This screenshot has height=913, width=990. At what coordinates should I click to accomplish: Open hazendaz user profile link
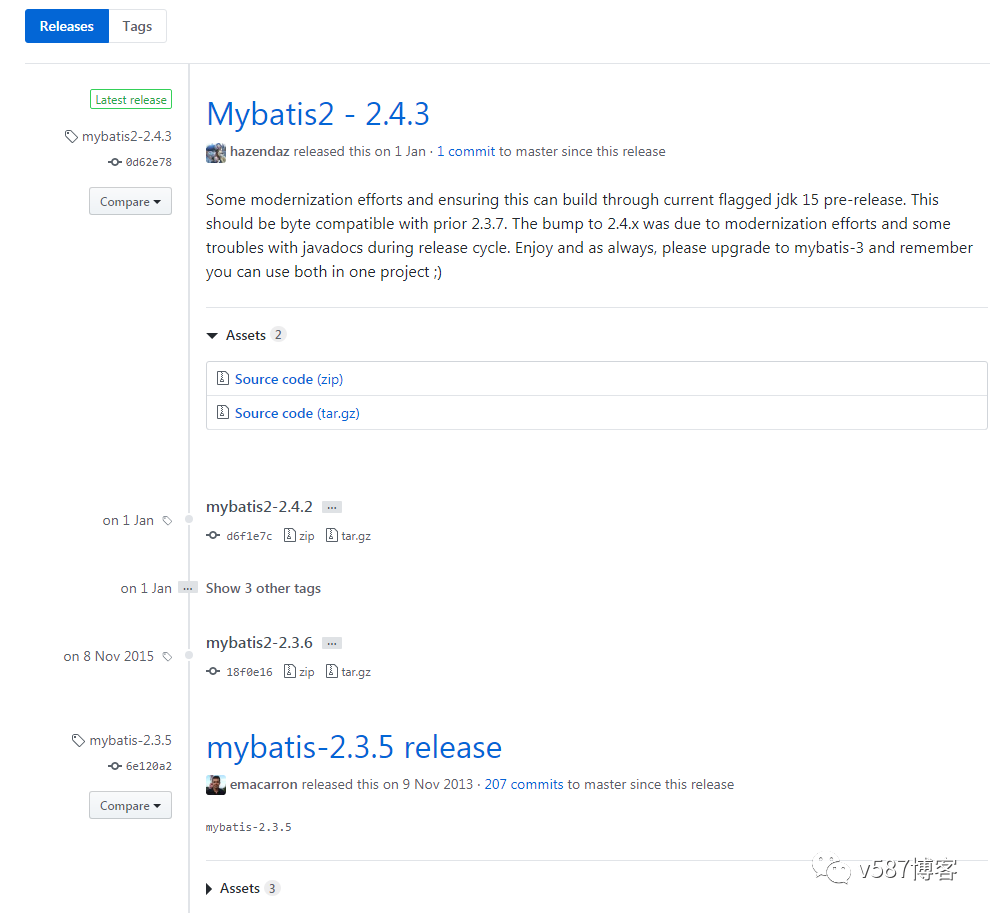tap(259, 152)
